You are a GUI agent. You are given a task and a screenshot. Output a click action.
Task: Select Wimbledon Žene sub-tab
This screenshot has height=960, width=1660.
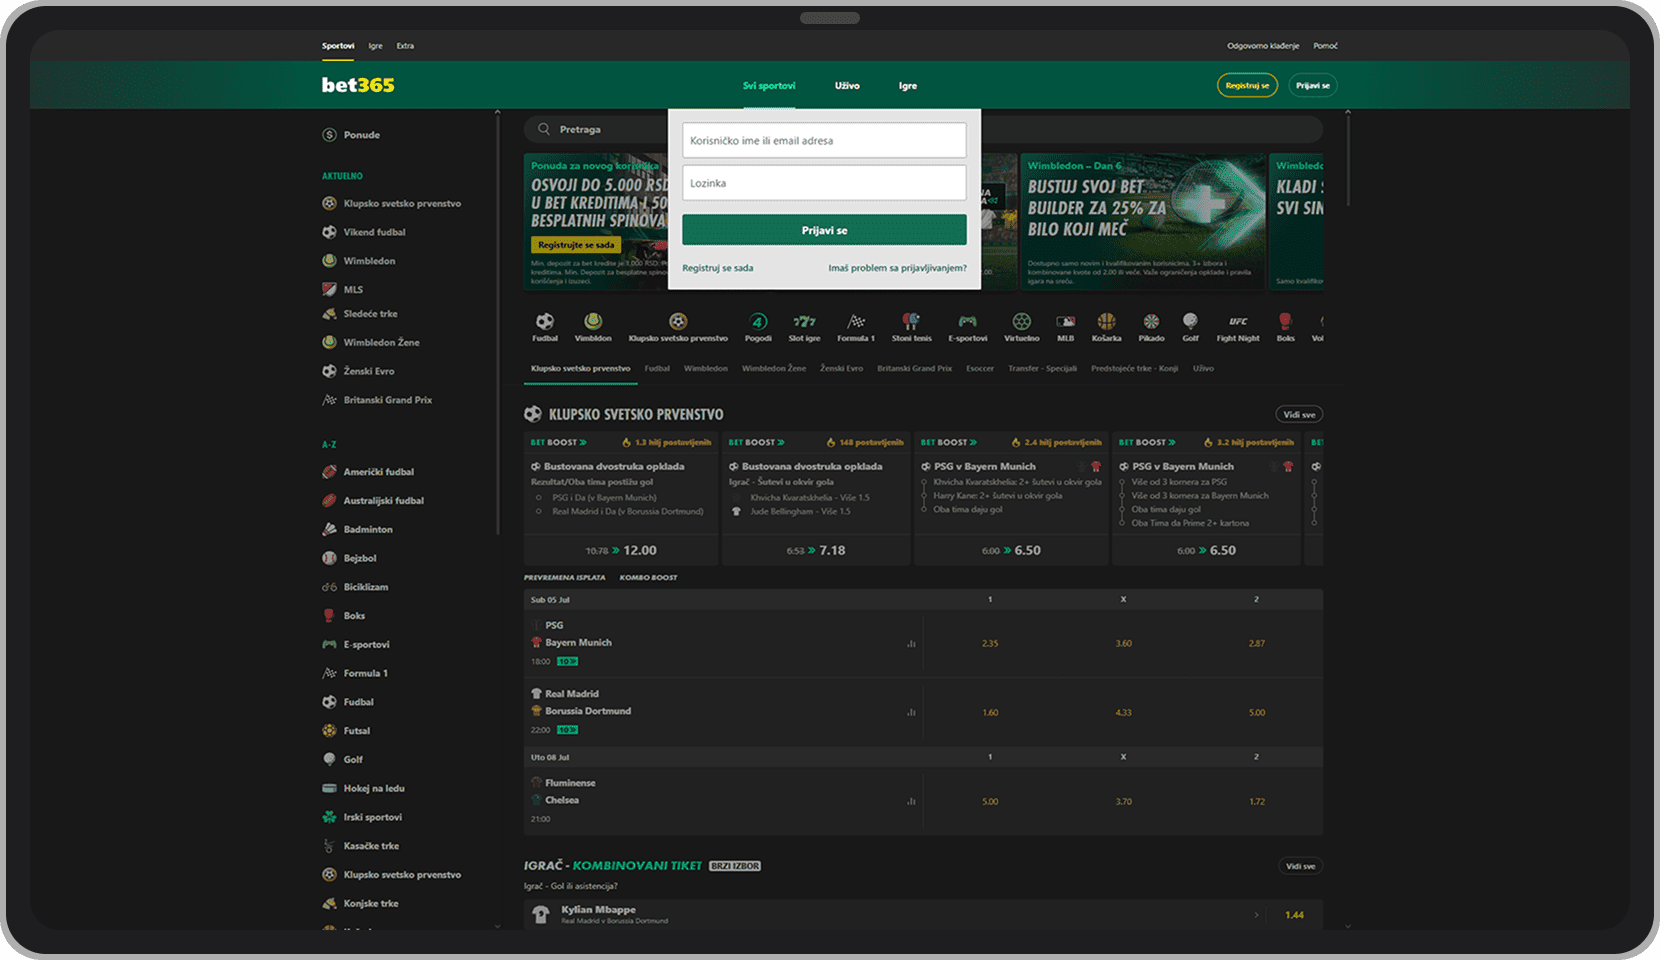click(x=774, y=368)
